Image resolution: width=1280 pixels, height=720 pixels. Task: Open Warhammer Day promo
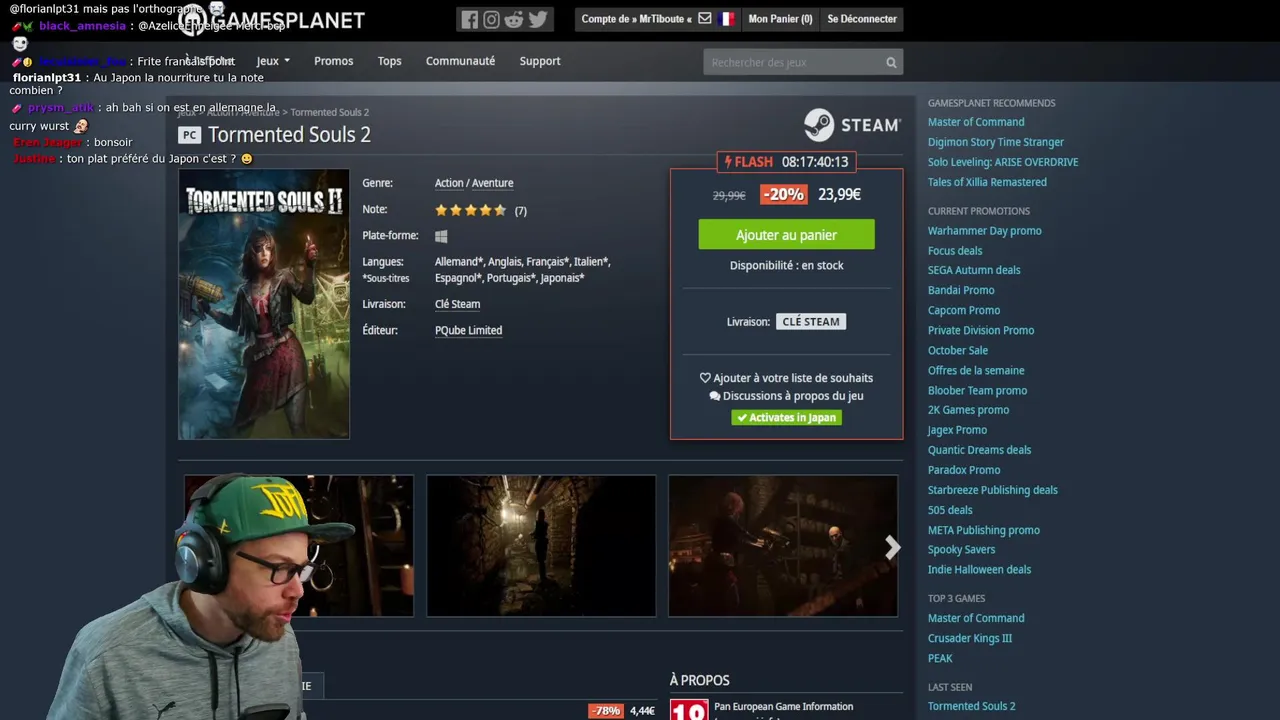click(985, 231)
